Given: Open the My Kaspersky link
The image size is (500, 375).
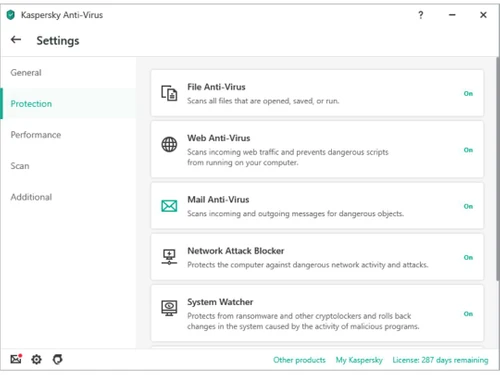Looking at the screenshot, I should (x=359, y=360).
